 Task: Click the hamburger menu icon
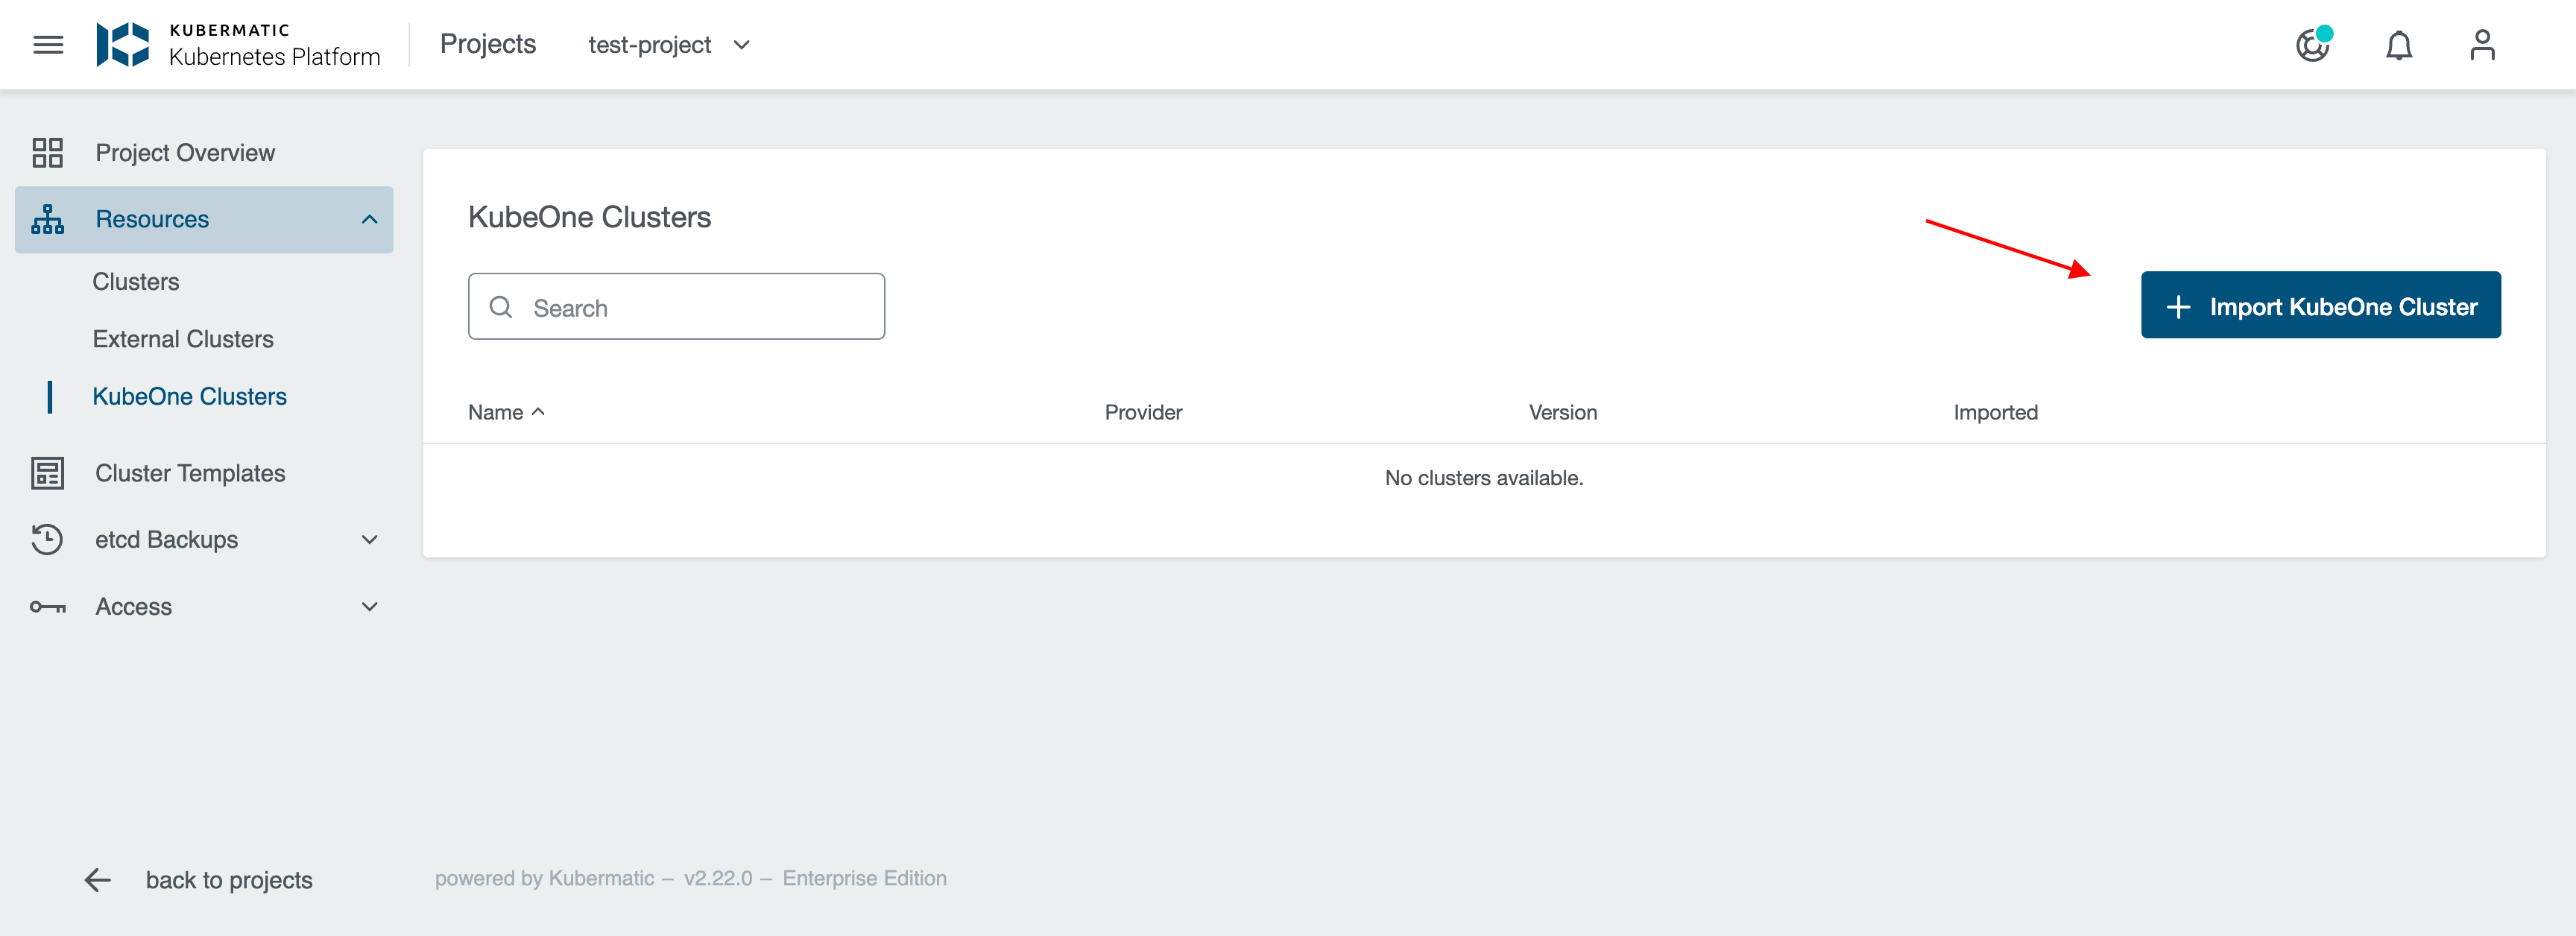point(46,44)
